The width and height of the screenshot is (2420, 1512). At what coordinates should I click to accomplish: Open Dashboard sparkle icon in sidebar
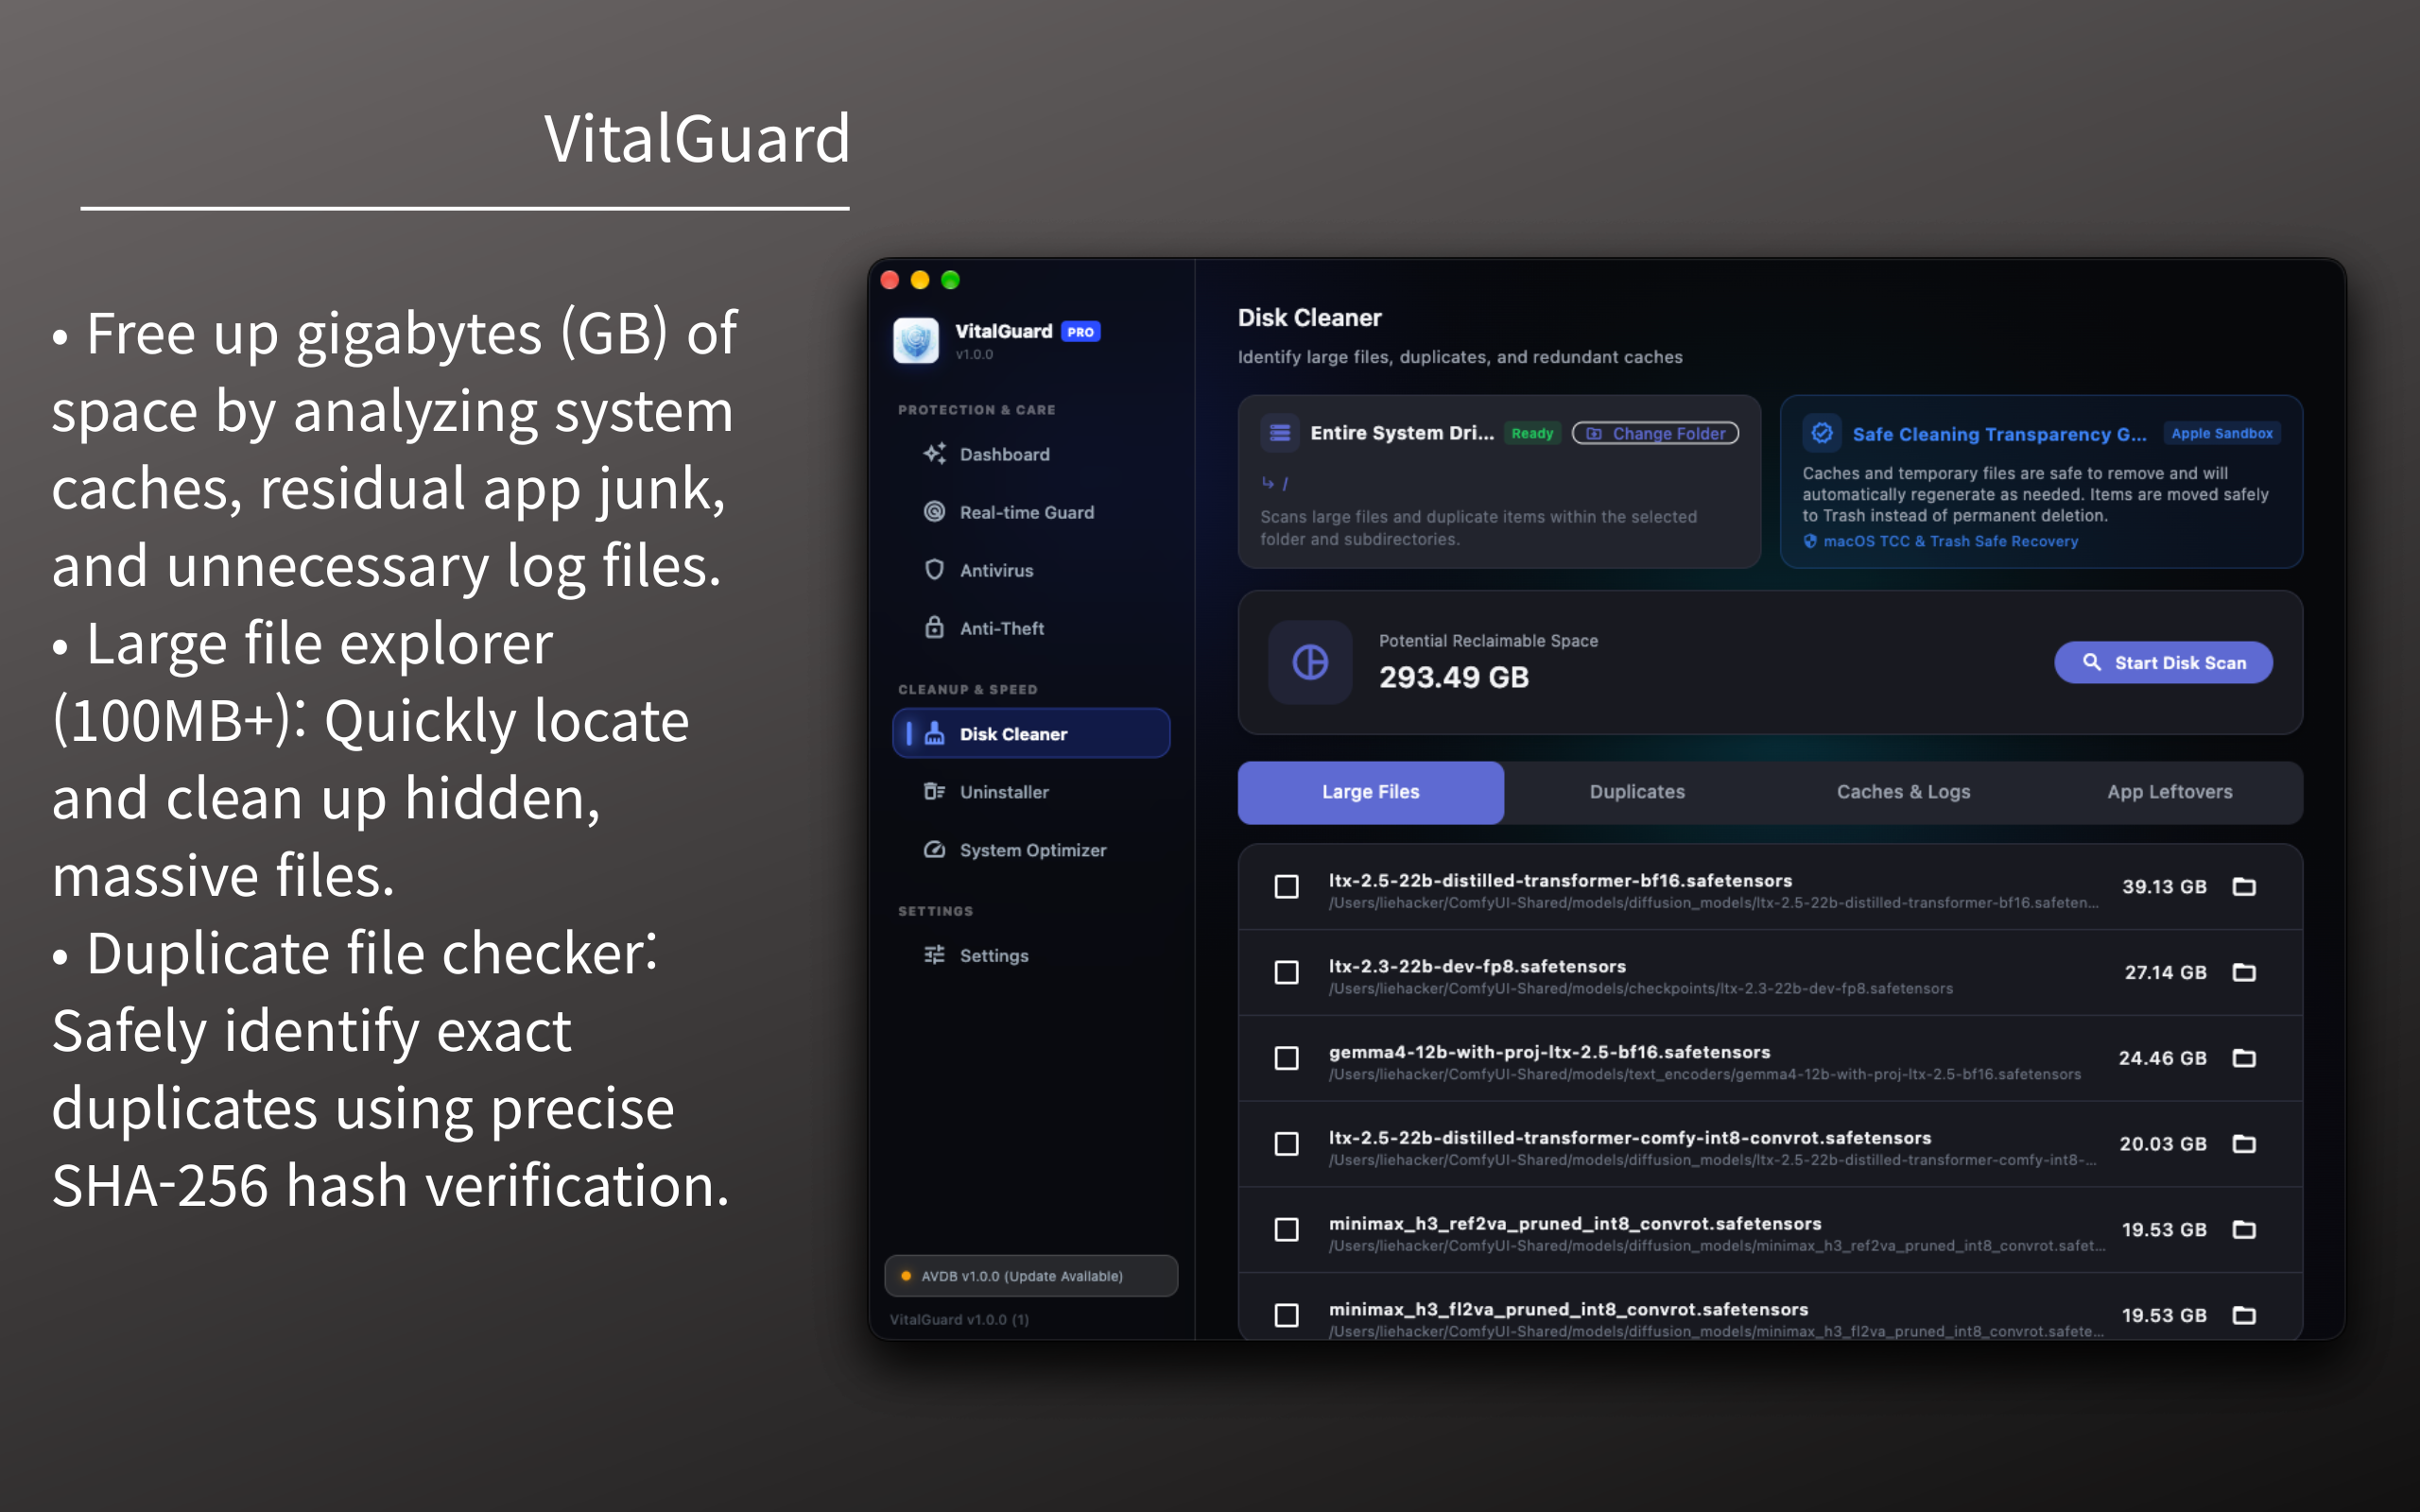(x=934, y=454)
